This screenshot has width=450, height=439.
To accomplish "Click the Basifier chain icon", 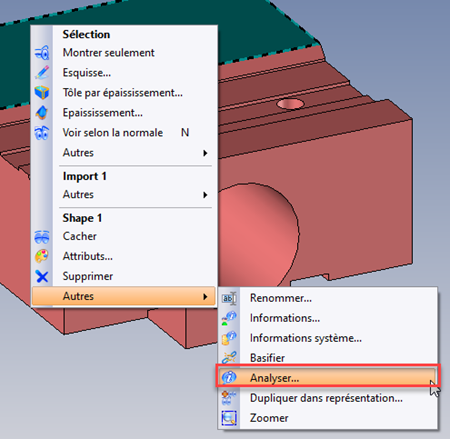I will [229, 358].
